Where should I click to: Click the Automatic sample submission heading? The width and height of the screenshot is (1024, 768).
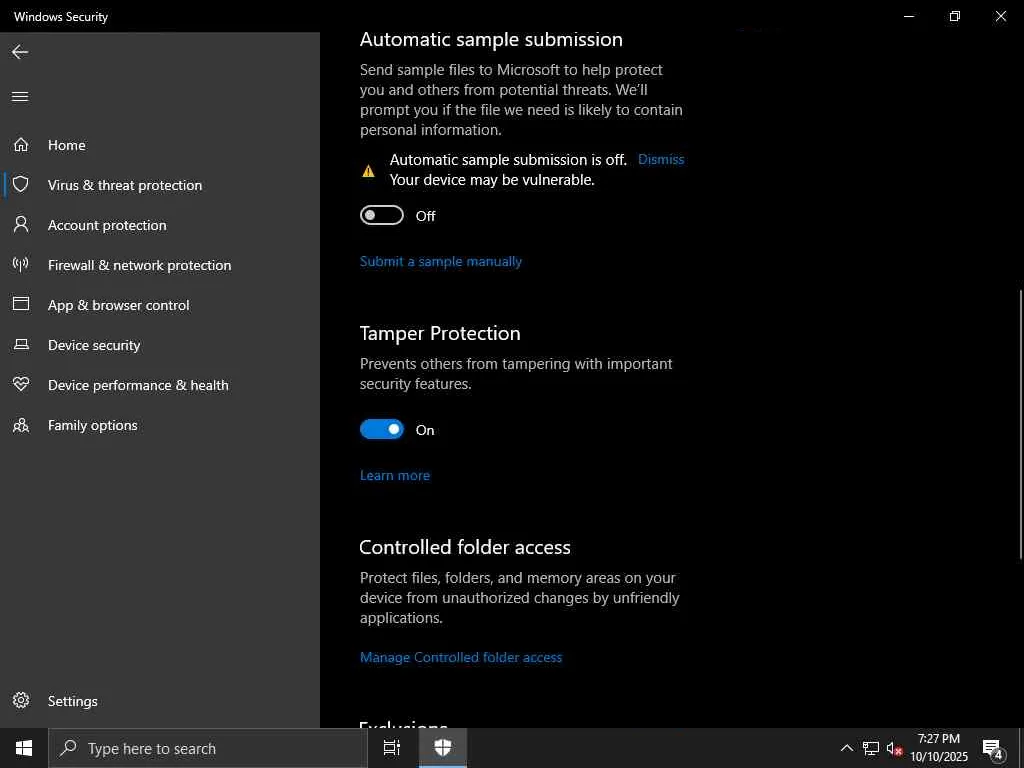(x=491, y=39)
